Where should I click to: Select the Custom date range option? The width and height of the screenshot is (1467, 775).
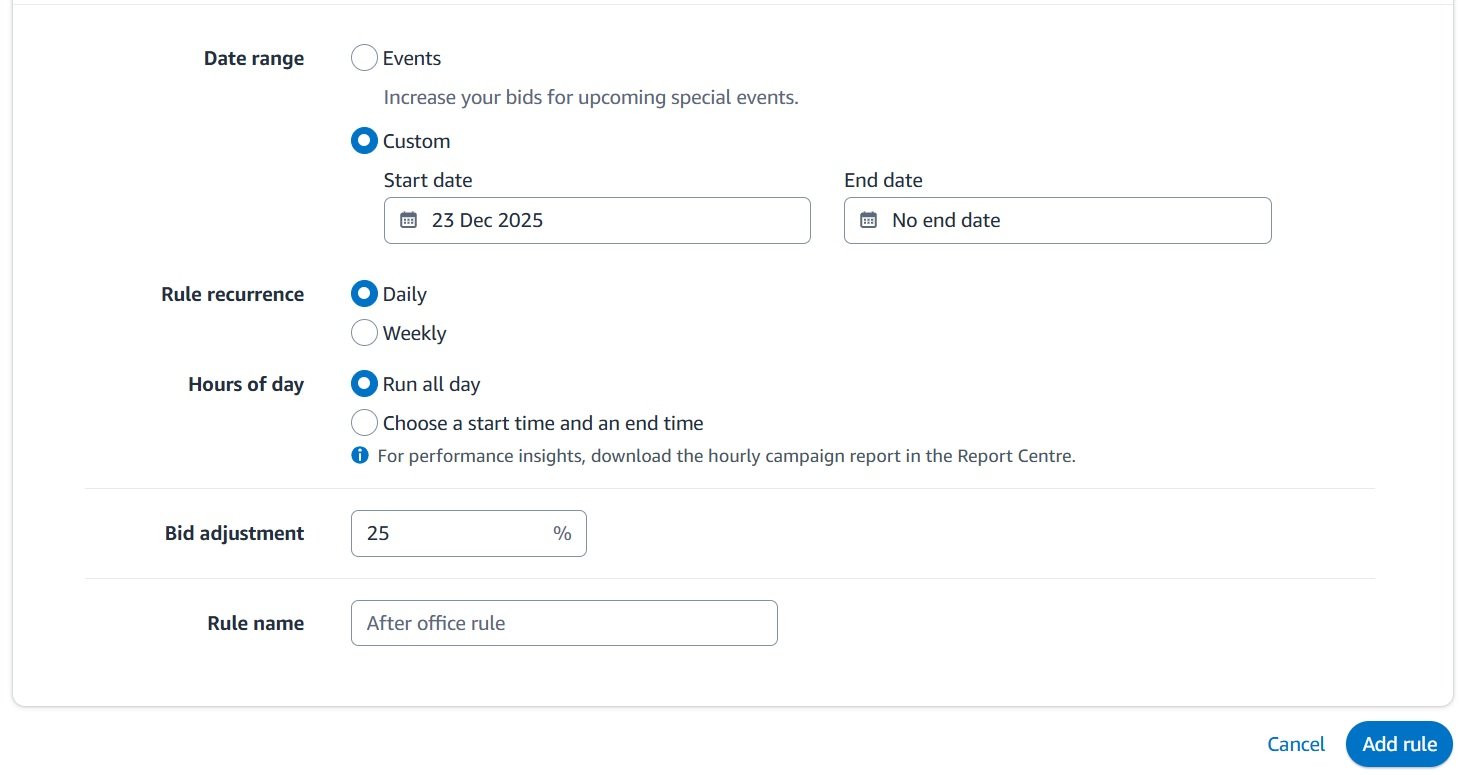tap(364, 141)
